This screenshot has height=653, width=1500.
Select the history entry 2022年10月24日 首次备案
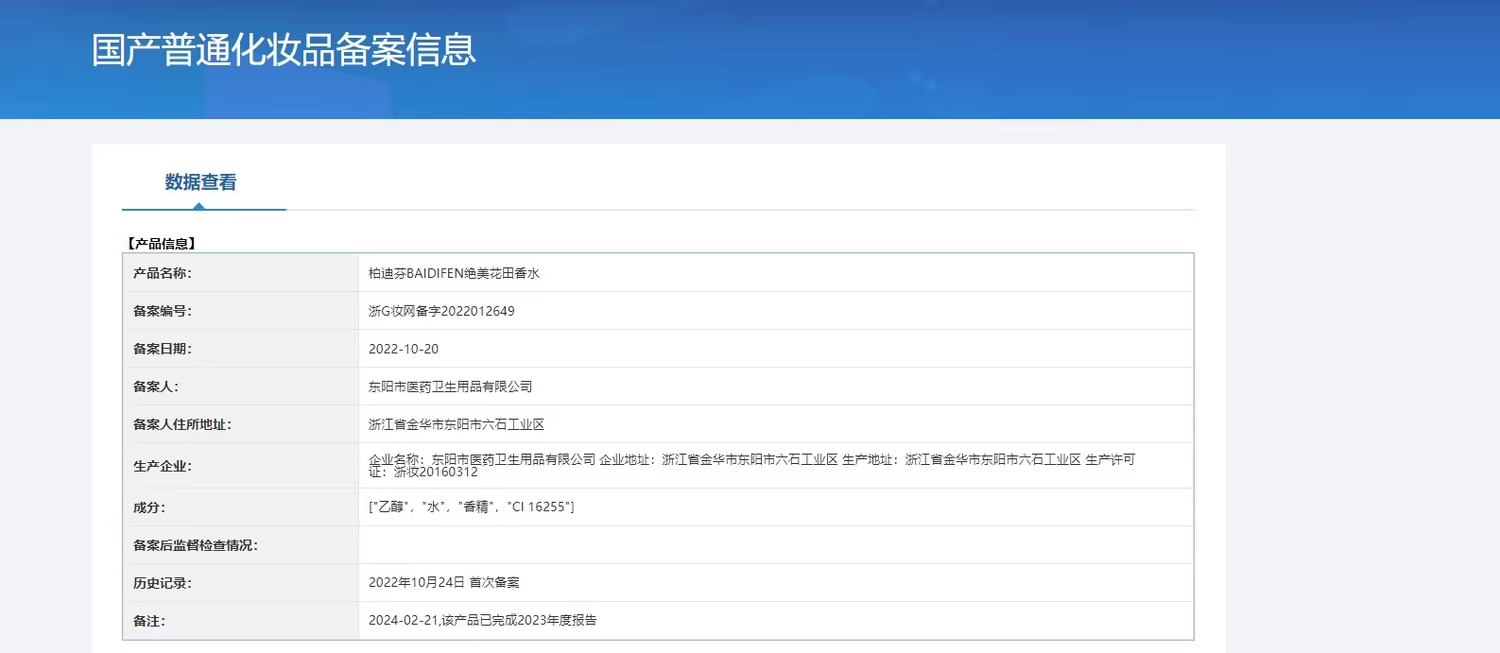click(443, 583)
